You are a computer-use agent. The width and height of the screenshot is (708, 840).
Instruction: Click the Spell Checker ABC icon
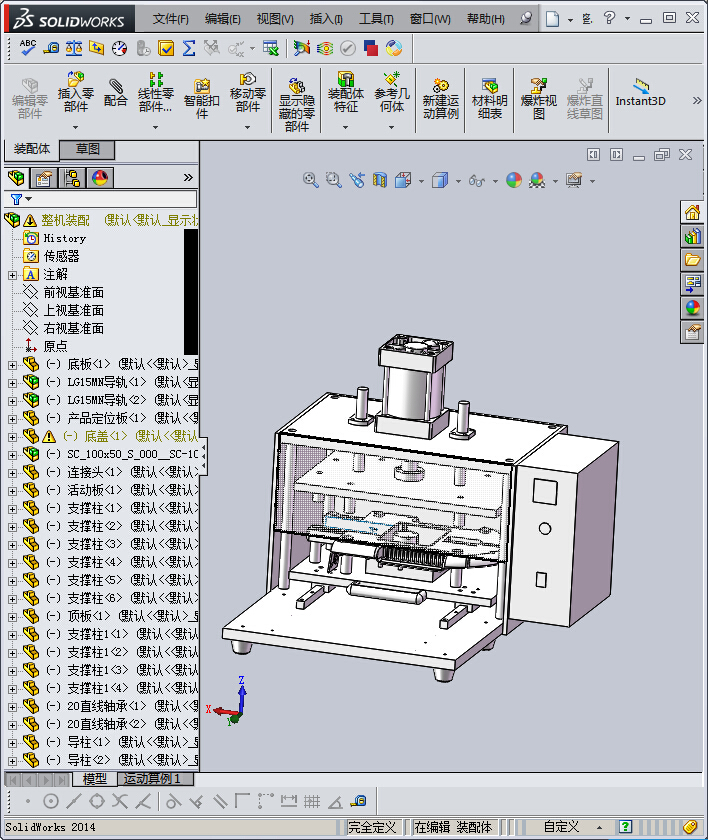pos(27,48)
